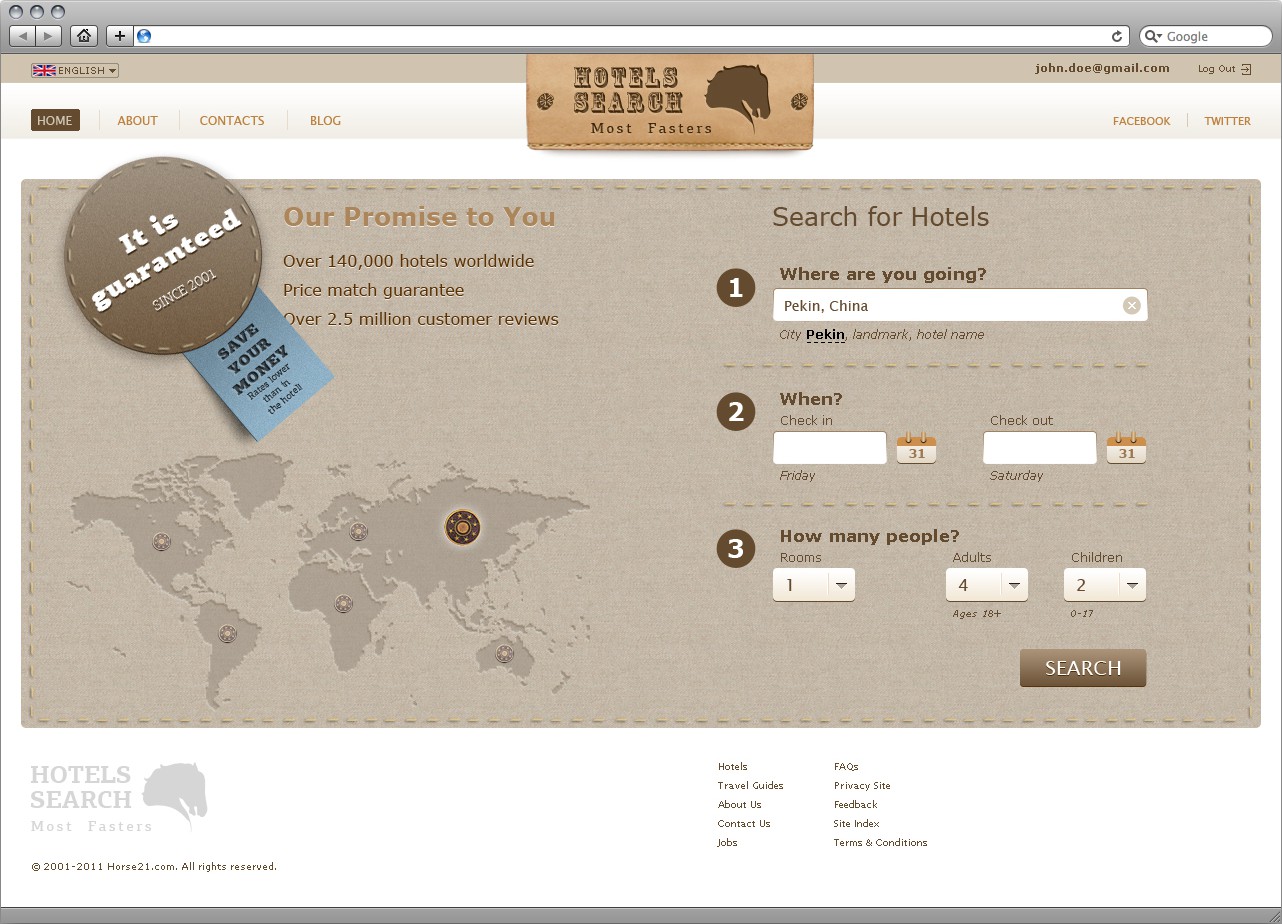The width and height of the screenshot is (1282, 924).
Task: Visit the TWITTER link in the header
Action: point(1227,121)
